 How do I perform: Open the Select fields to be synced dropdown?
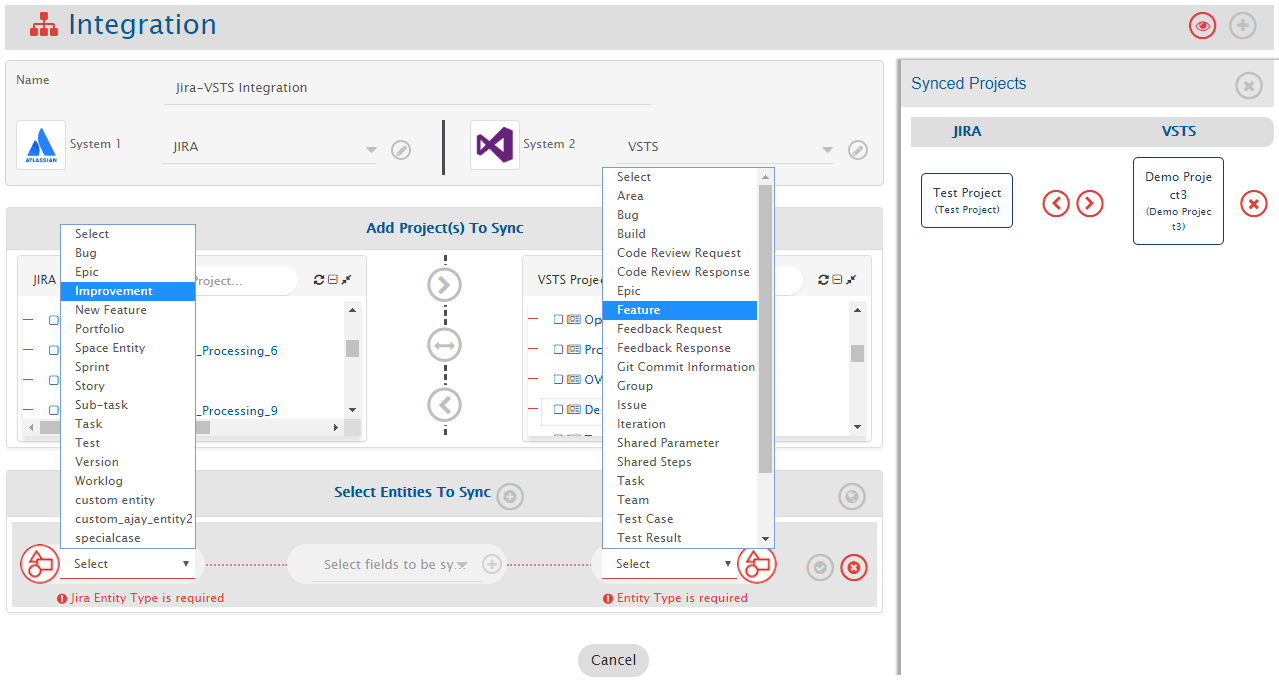(x=395, y=565)
